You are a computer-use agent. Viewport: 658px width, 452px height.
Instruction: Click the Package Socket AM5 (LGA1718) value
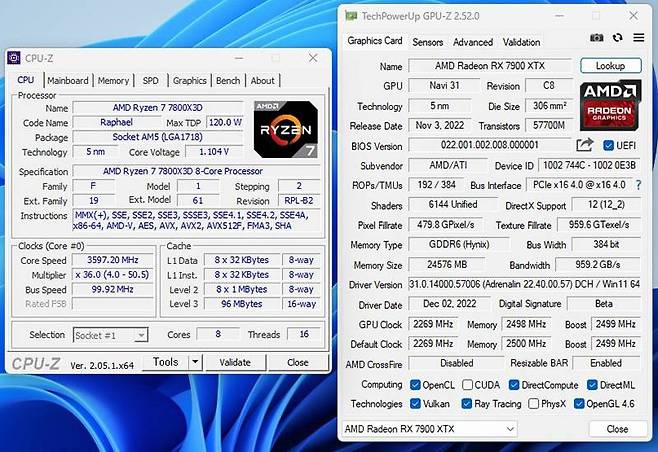pos(158,137)
